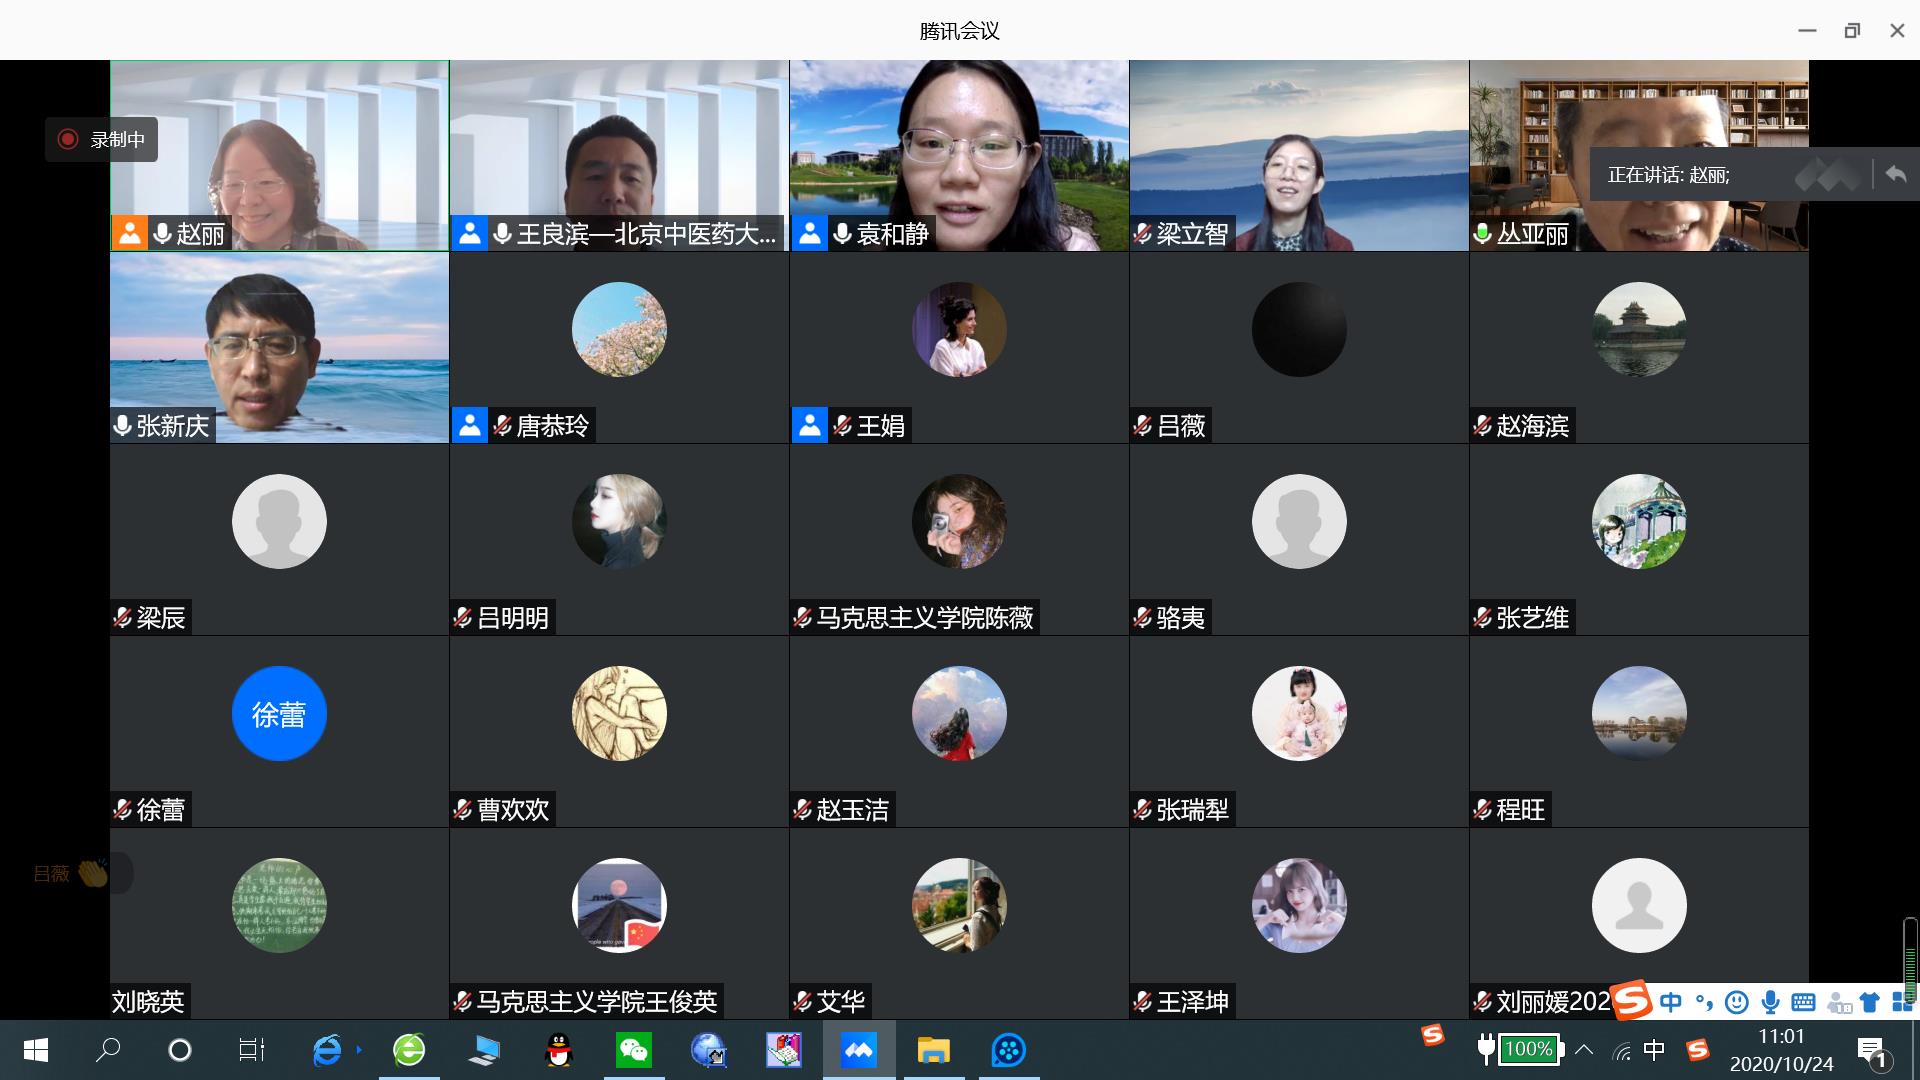Click the blue person badge beside 王娟
The width and height of the screenshot is (1920, 1080).
click(809, 425)
